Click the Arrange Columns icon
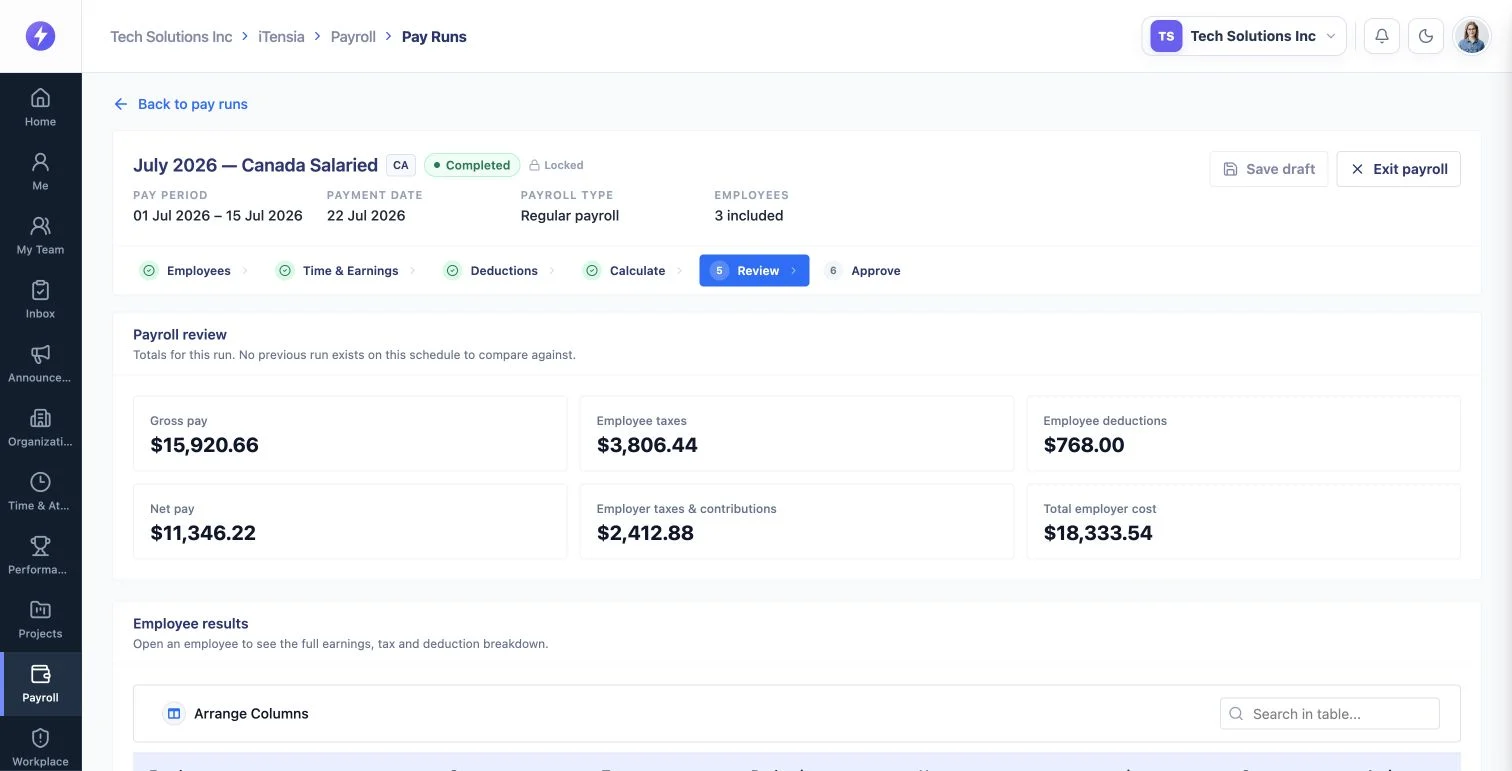1512x771 pixels. (x=174, y=714)
